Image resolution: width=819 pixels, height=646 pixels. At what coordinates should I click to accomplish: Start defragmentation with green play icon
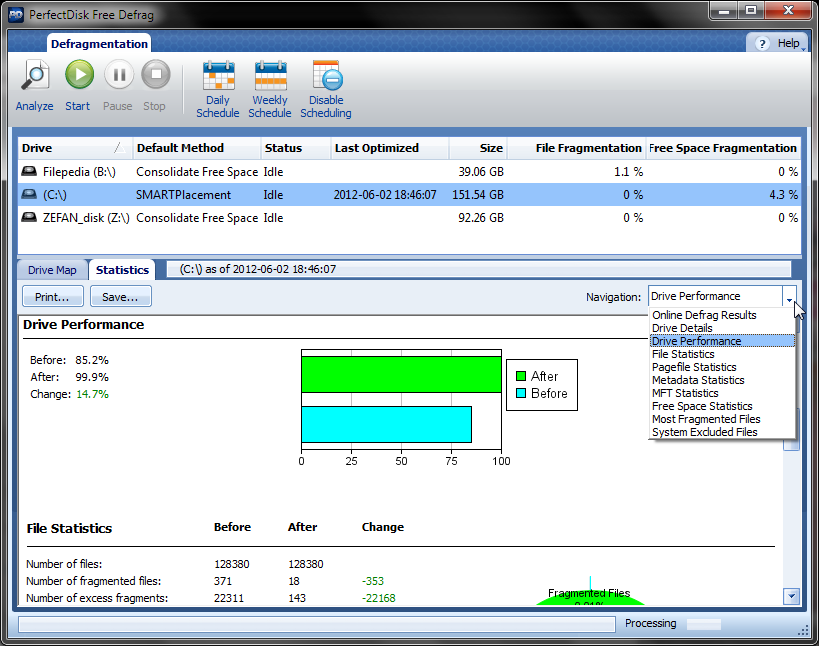(x=79, y=74)
